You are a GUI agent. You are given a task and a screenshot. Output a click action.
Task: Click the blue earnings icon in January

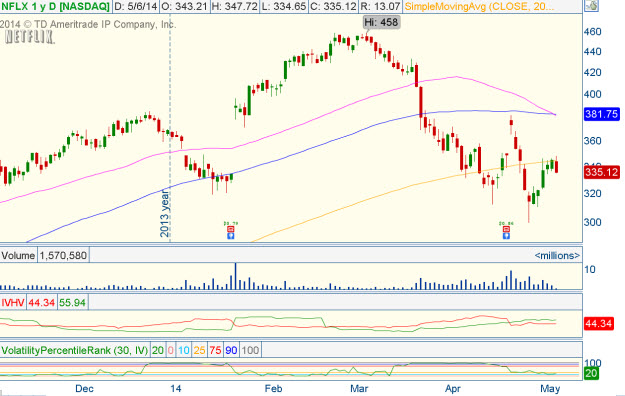pyautogui.click(x=230, y=236)
